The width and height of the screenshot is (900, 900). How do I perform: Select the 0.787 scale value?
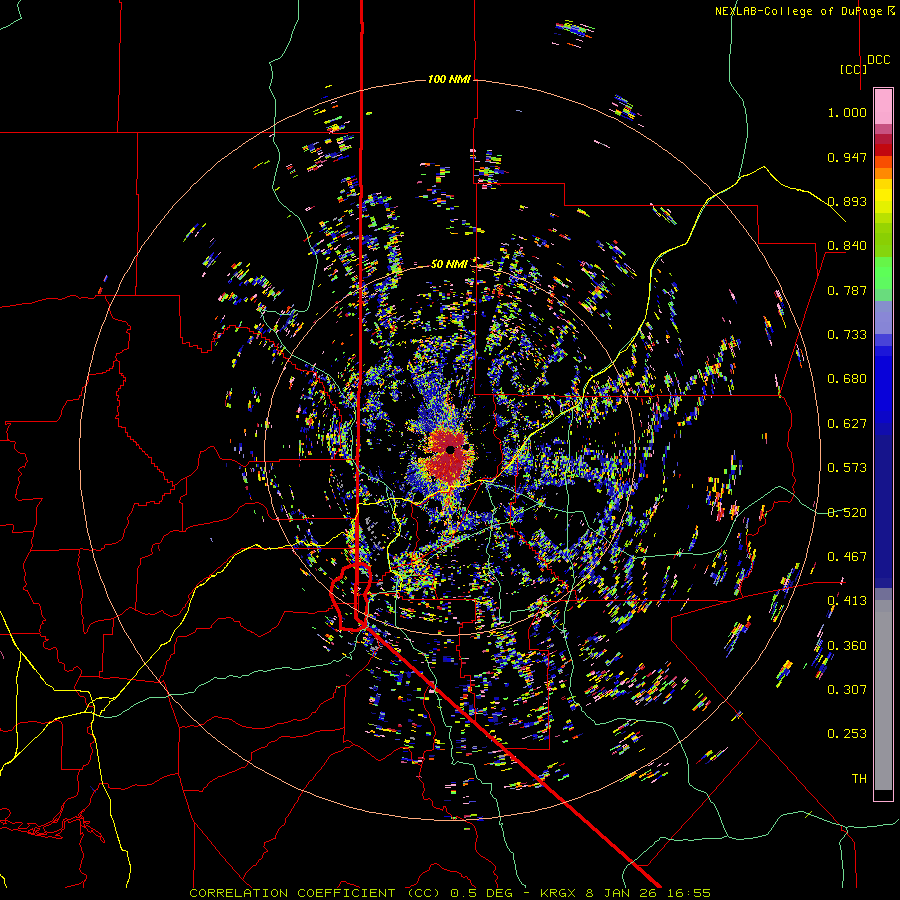[847, 290]
